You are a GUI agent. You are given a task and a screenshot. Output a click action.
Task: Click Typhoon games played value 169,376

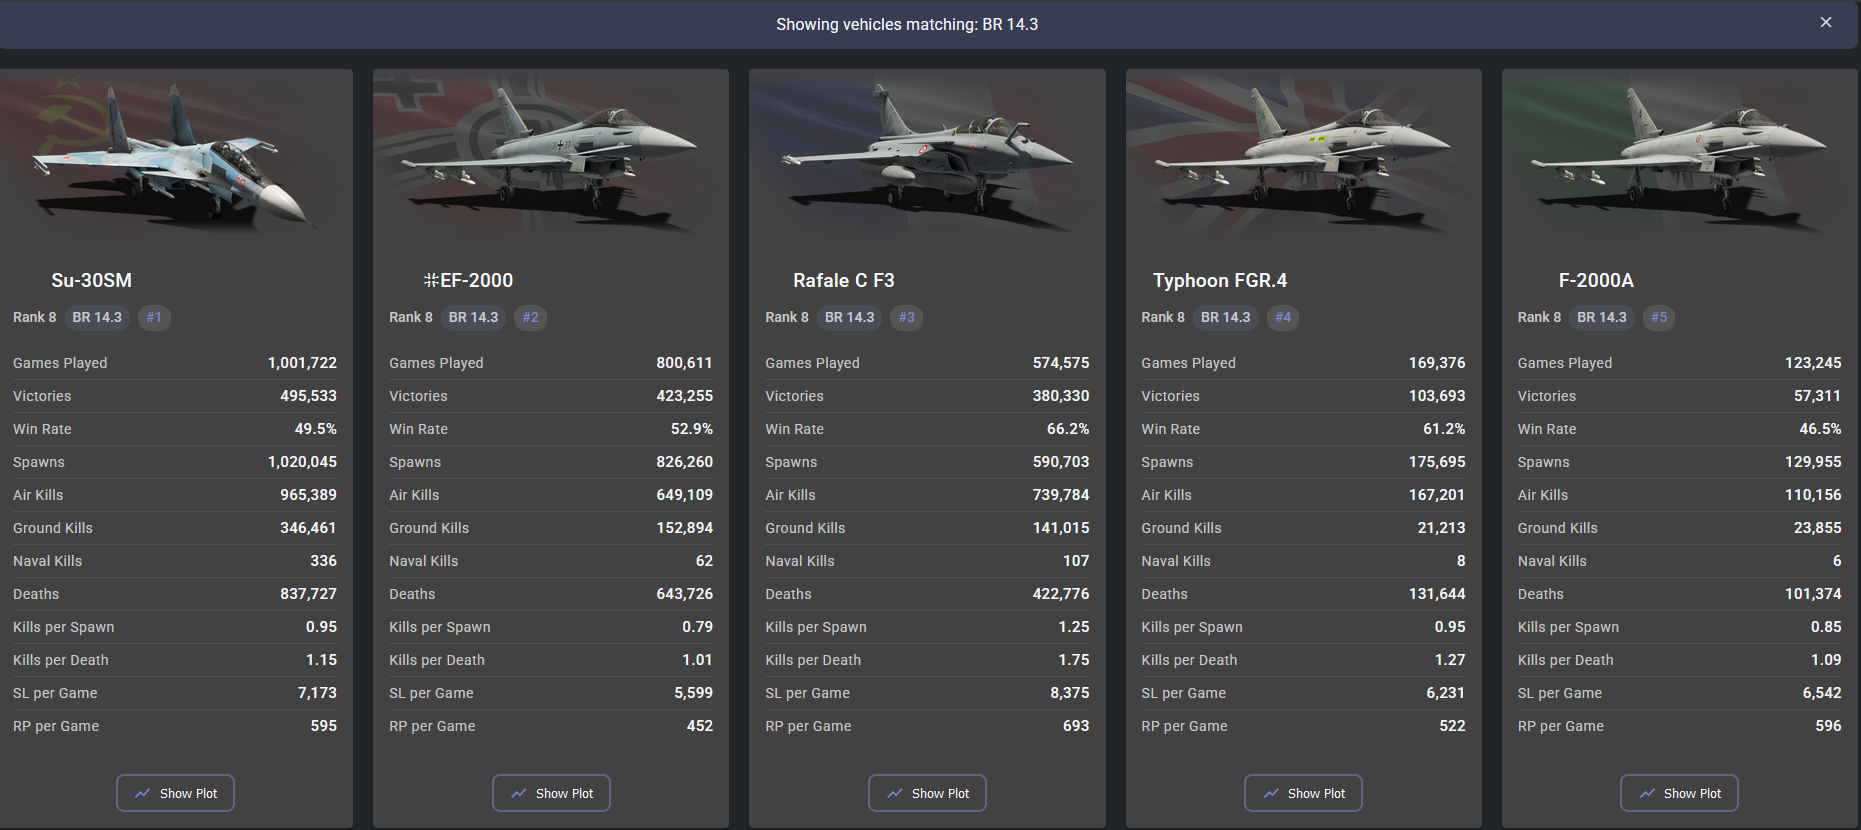(x=1437, y=363)
